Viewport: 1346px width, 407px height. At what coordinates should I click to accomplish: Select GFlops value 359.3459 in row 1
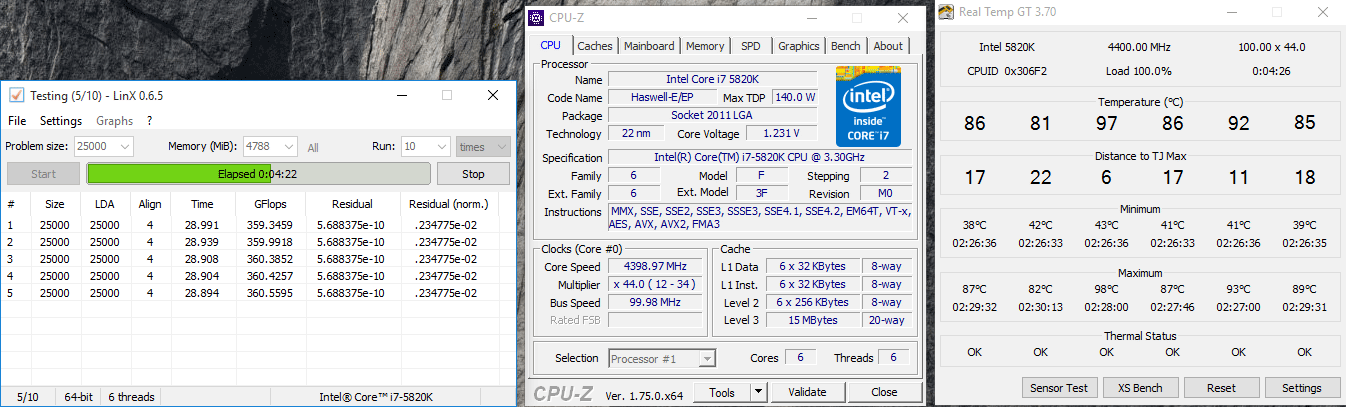coord(269,225)
